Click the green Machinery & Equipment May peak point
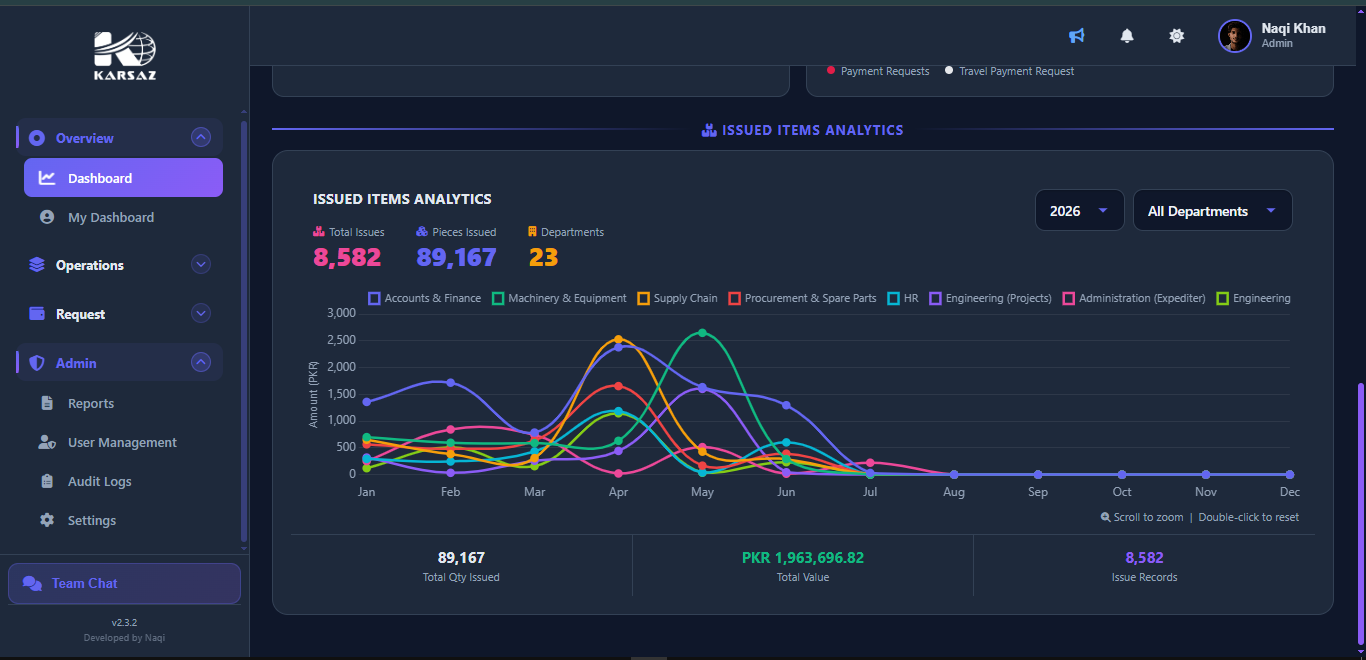1366x660 pixels. click(x=702, y=333)
